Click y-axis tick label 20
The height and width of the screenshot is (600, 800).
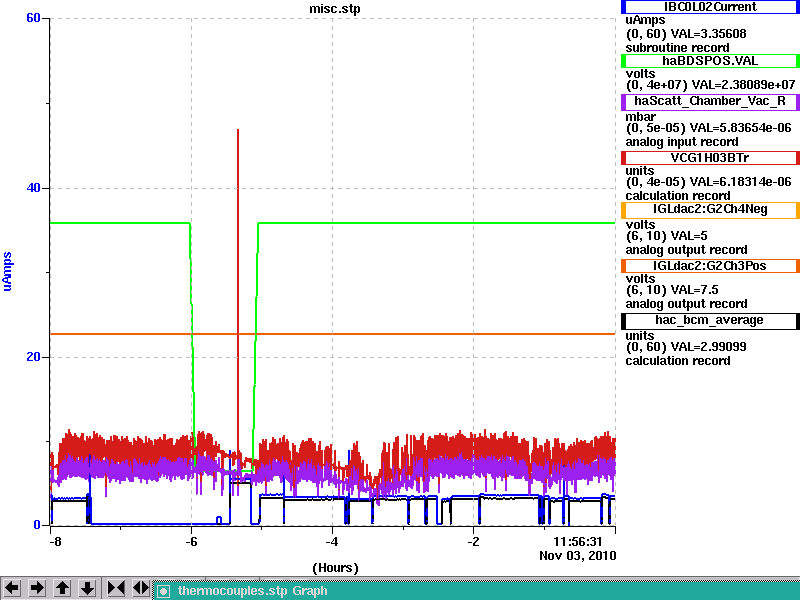coord(33,357)
